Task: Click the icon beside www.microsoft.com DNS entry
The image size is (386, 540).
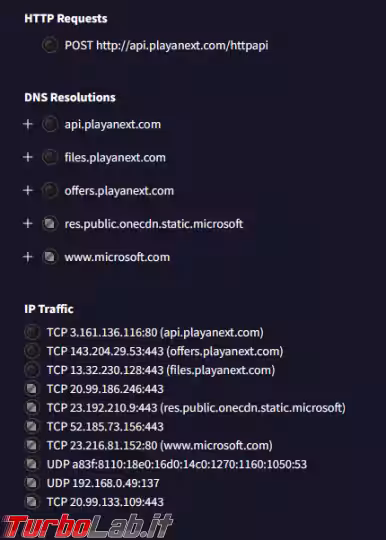Action: (50, 257)
